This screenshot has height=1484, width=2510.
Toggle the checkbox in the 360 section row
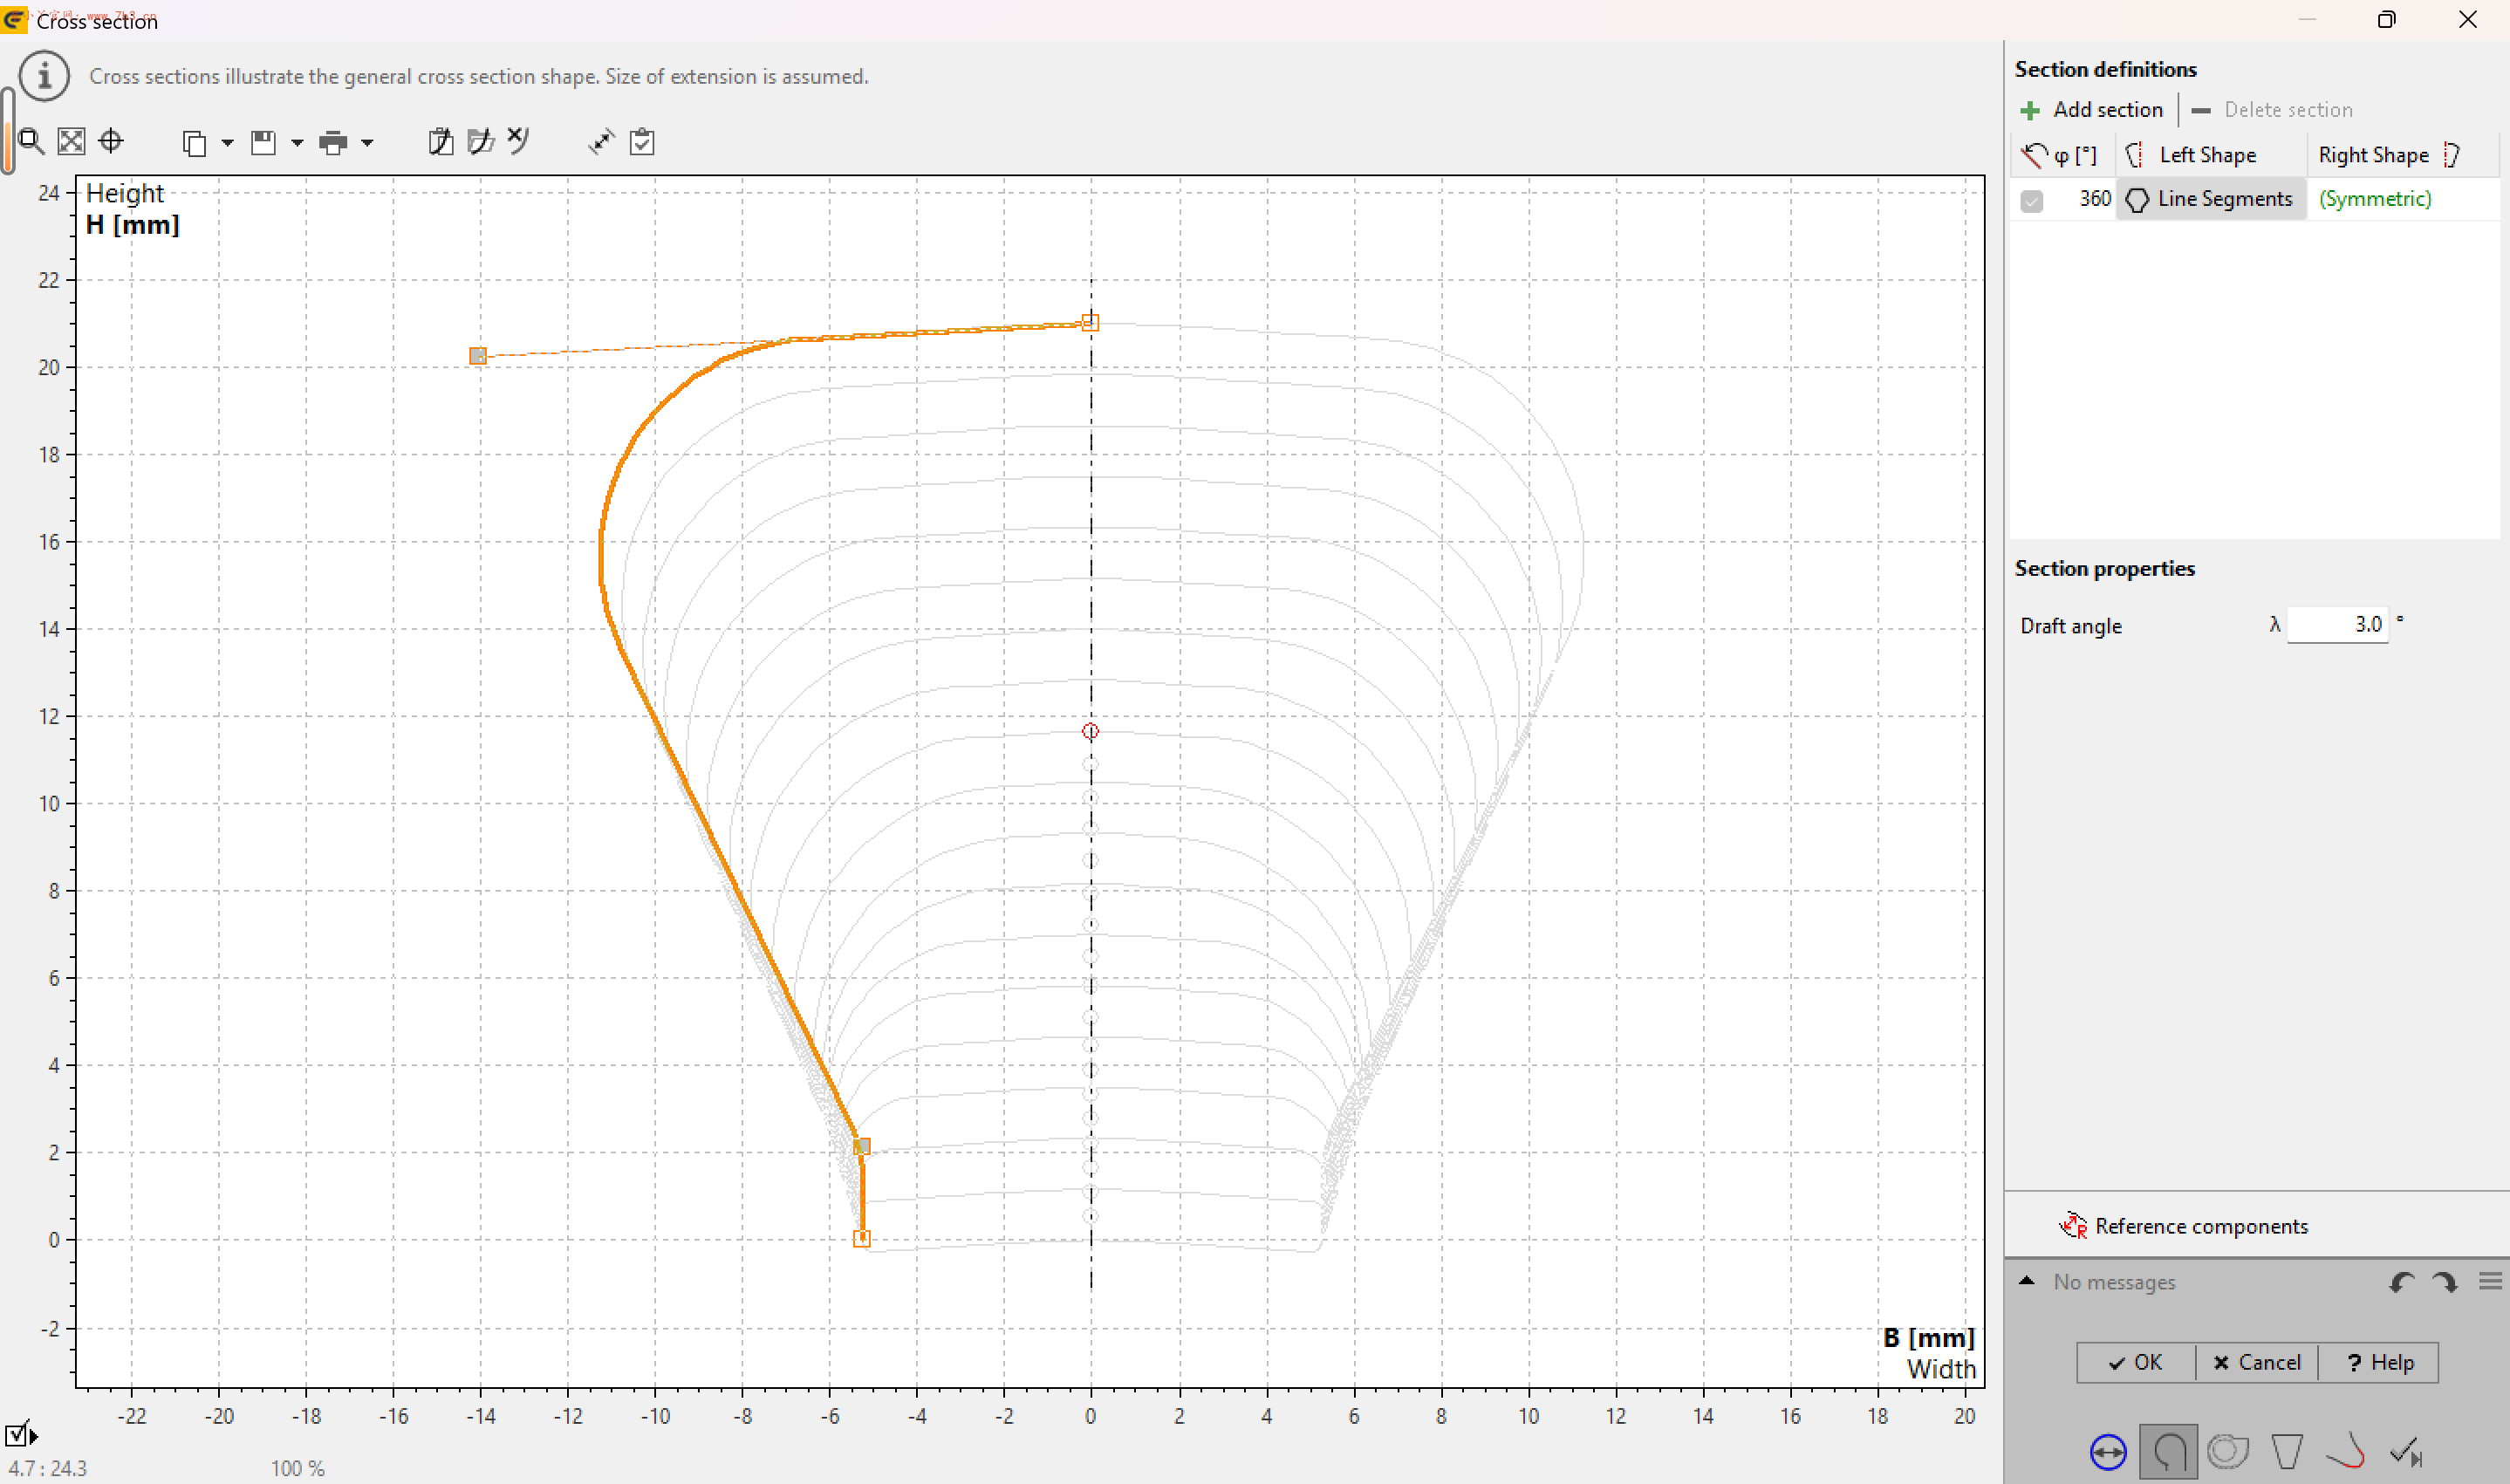tap(2031, 200)
